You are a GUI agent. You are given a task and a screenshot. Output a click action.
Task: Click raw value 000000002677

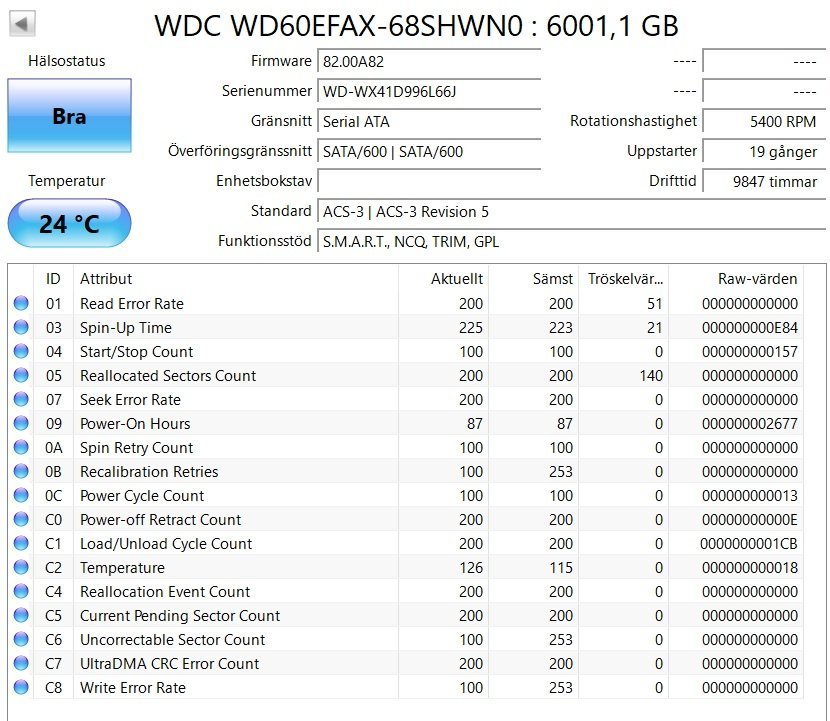[750, 423]
